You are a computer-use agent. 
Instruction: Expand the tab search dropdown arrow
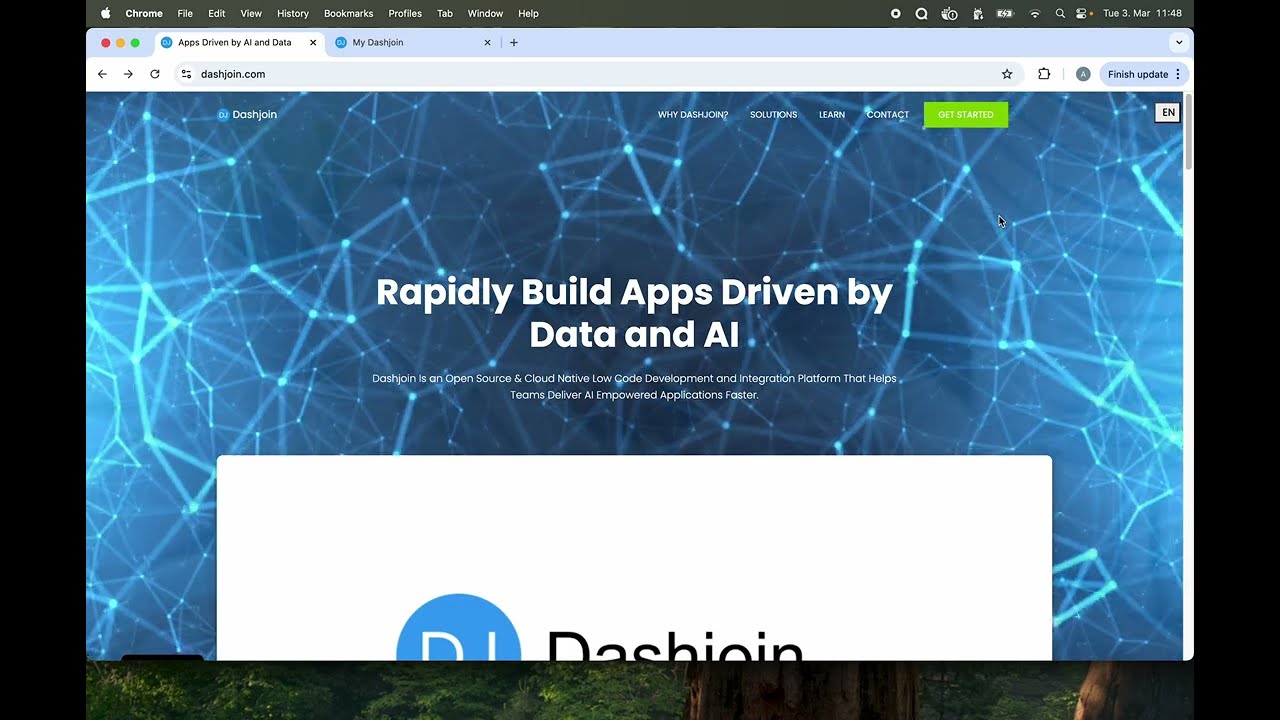1179,43
